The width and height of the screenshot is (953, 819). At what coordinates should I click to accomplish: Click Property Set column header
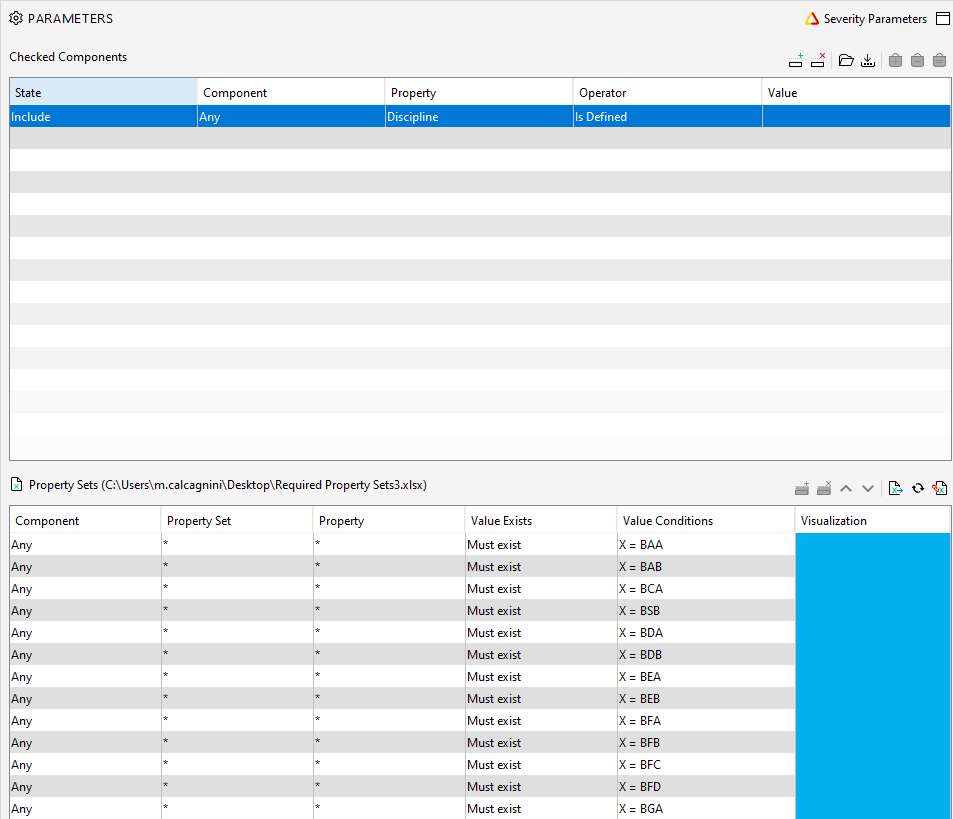(x=237, y=520)
